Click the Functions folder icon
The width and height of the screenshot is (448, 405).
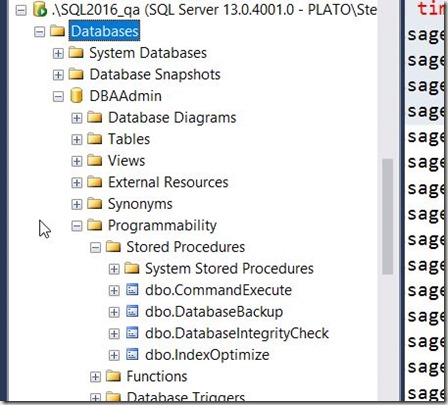(113, 376)
